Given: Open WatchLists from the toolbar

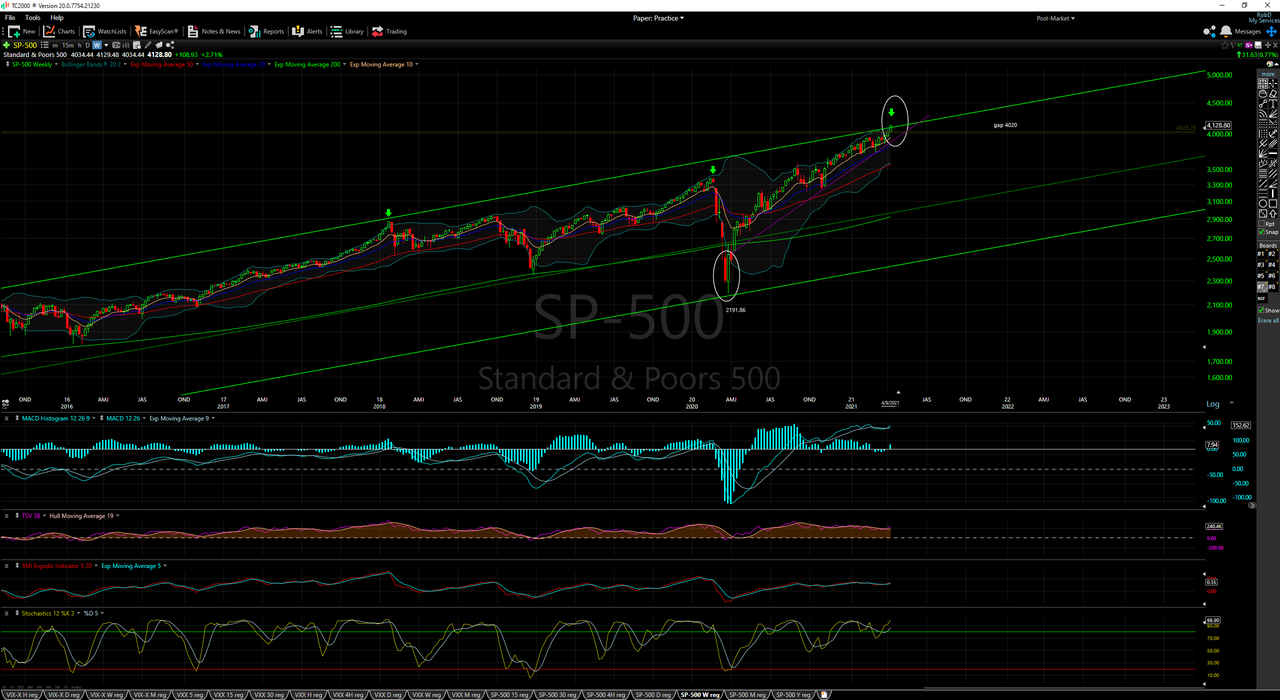Looking at the screenshot, I should [105, 31].
